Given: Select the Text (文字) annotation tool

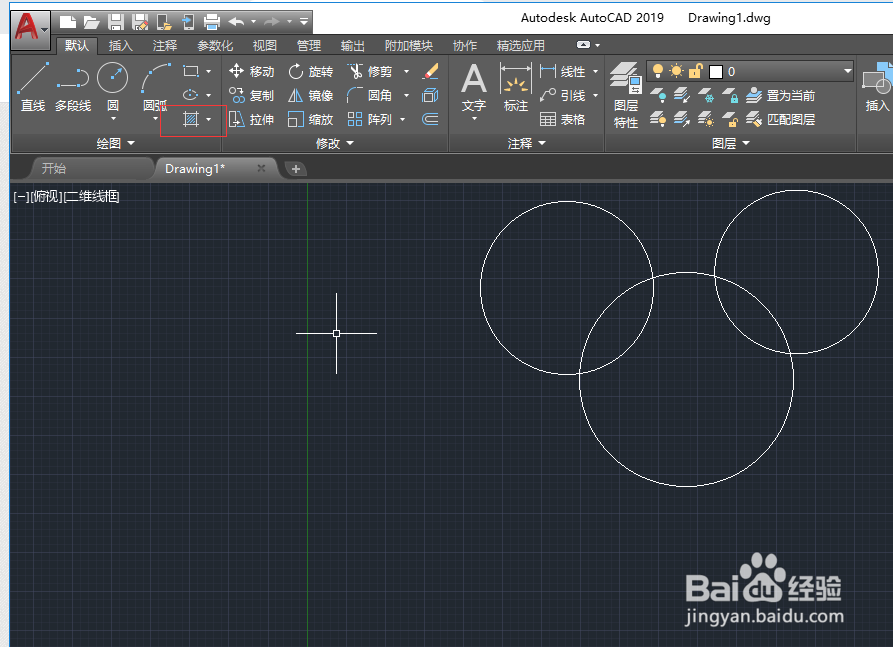Looking at the screenshot, I should click(x=474, y=87).
